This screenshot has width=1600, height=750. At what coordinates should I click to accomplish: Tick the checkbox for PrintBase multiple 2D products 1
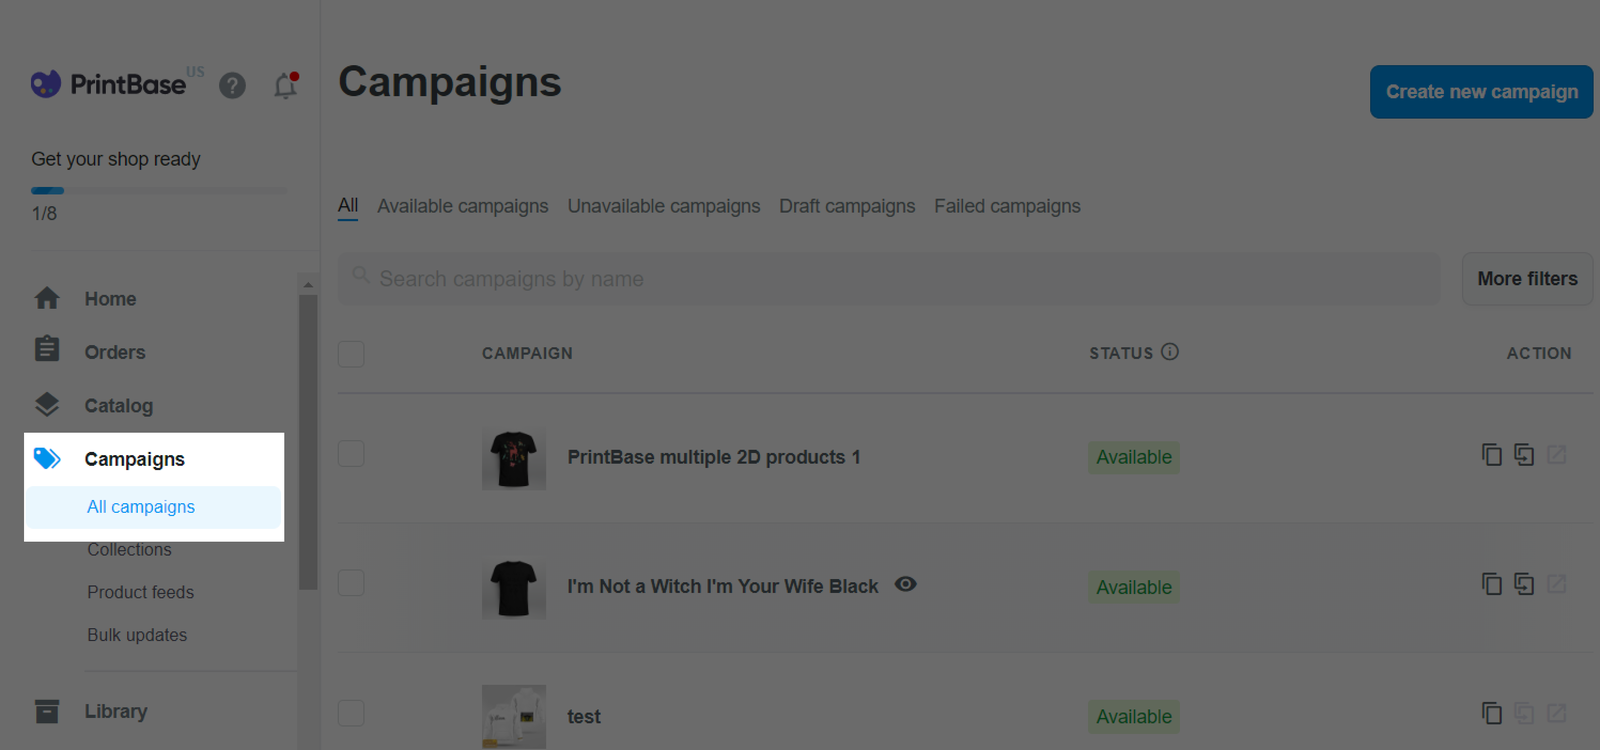coord(351,454)
